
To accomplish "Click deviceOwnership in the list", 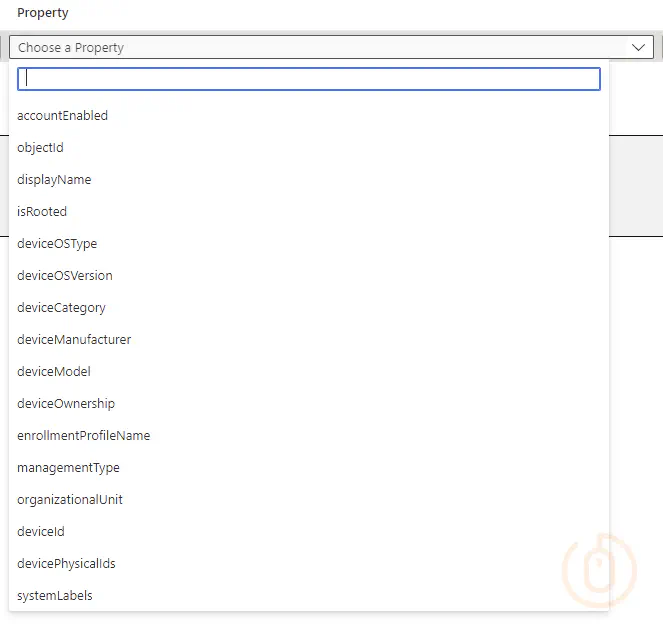I will (66, 404).
